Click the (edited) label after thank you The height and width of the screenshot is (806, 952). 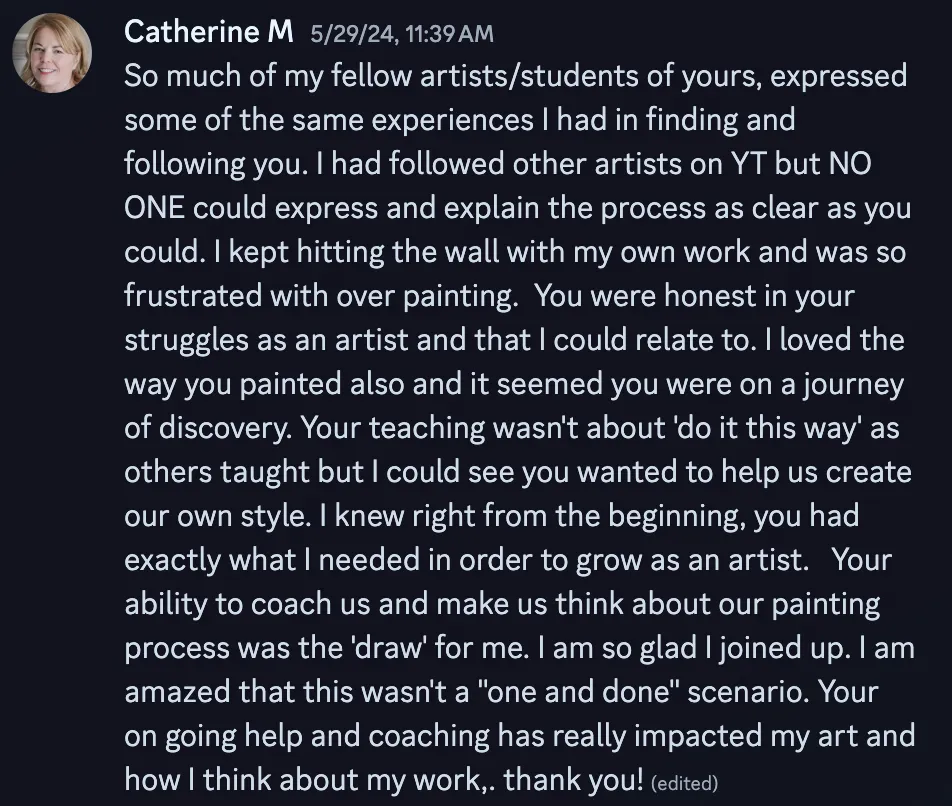pyautogui.click(x=684, y=783)
